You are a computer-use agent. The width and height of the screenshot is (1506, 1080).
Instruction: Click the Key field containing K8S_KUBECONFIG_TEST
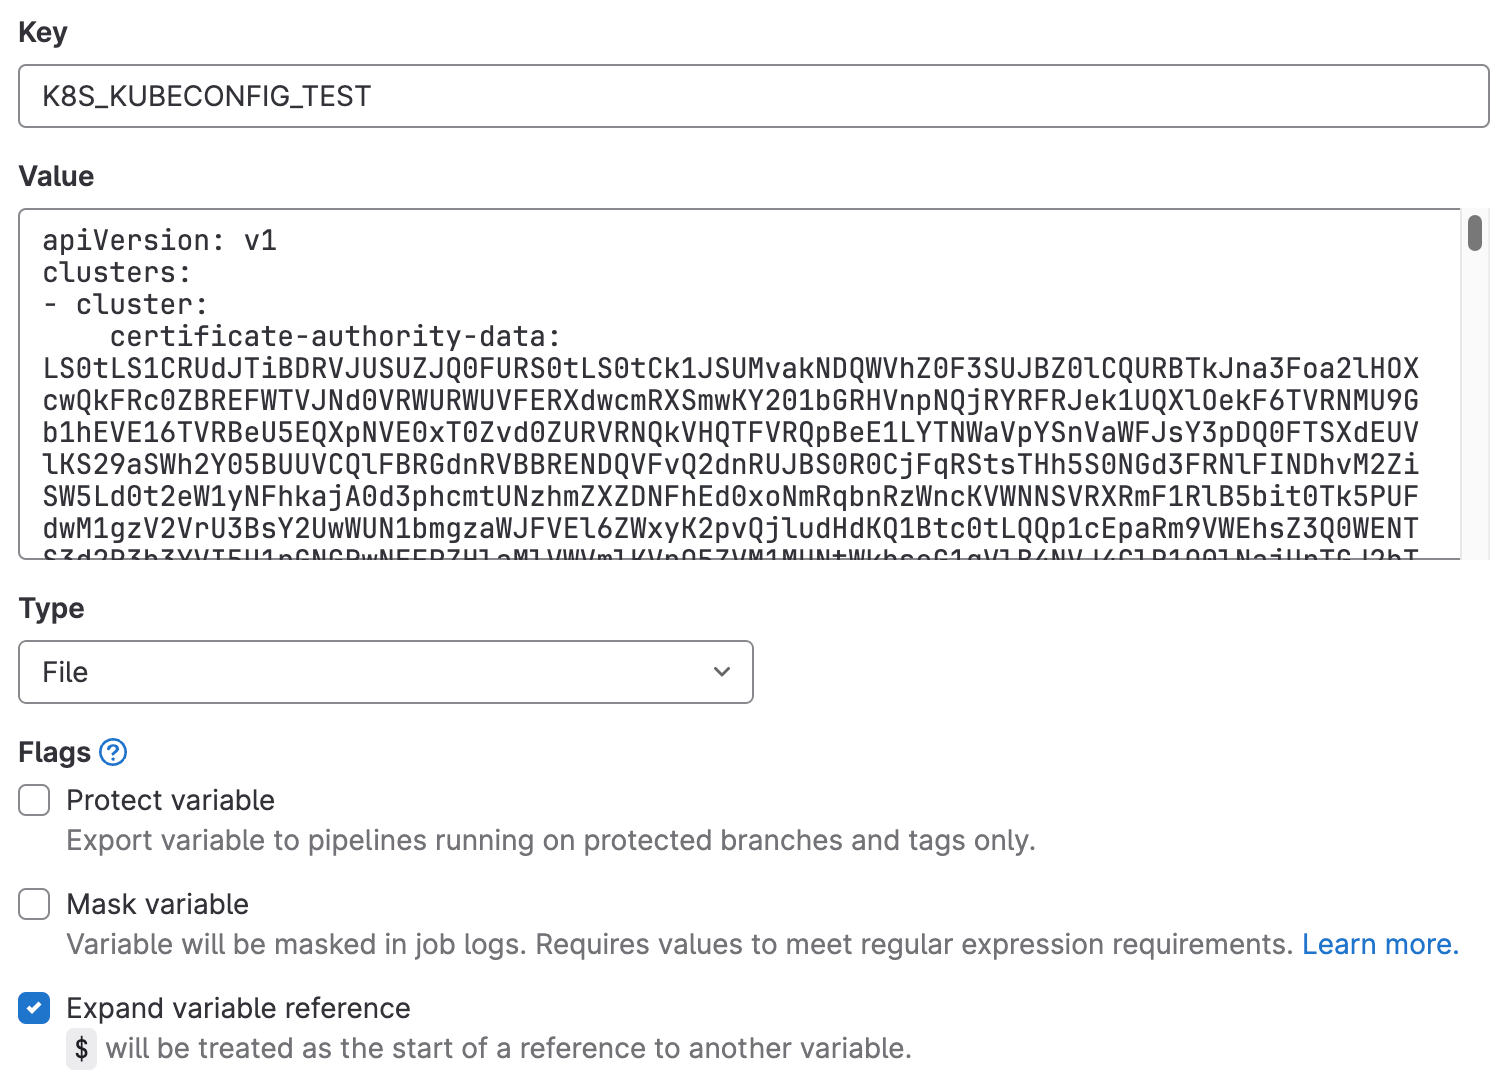pos(753,96)
